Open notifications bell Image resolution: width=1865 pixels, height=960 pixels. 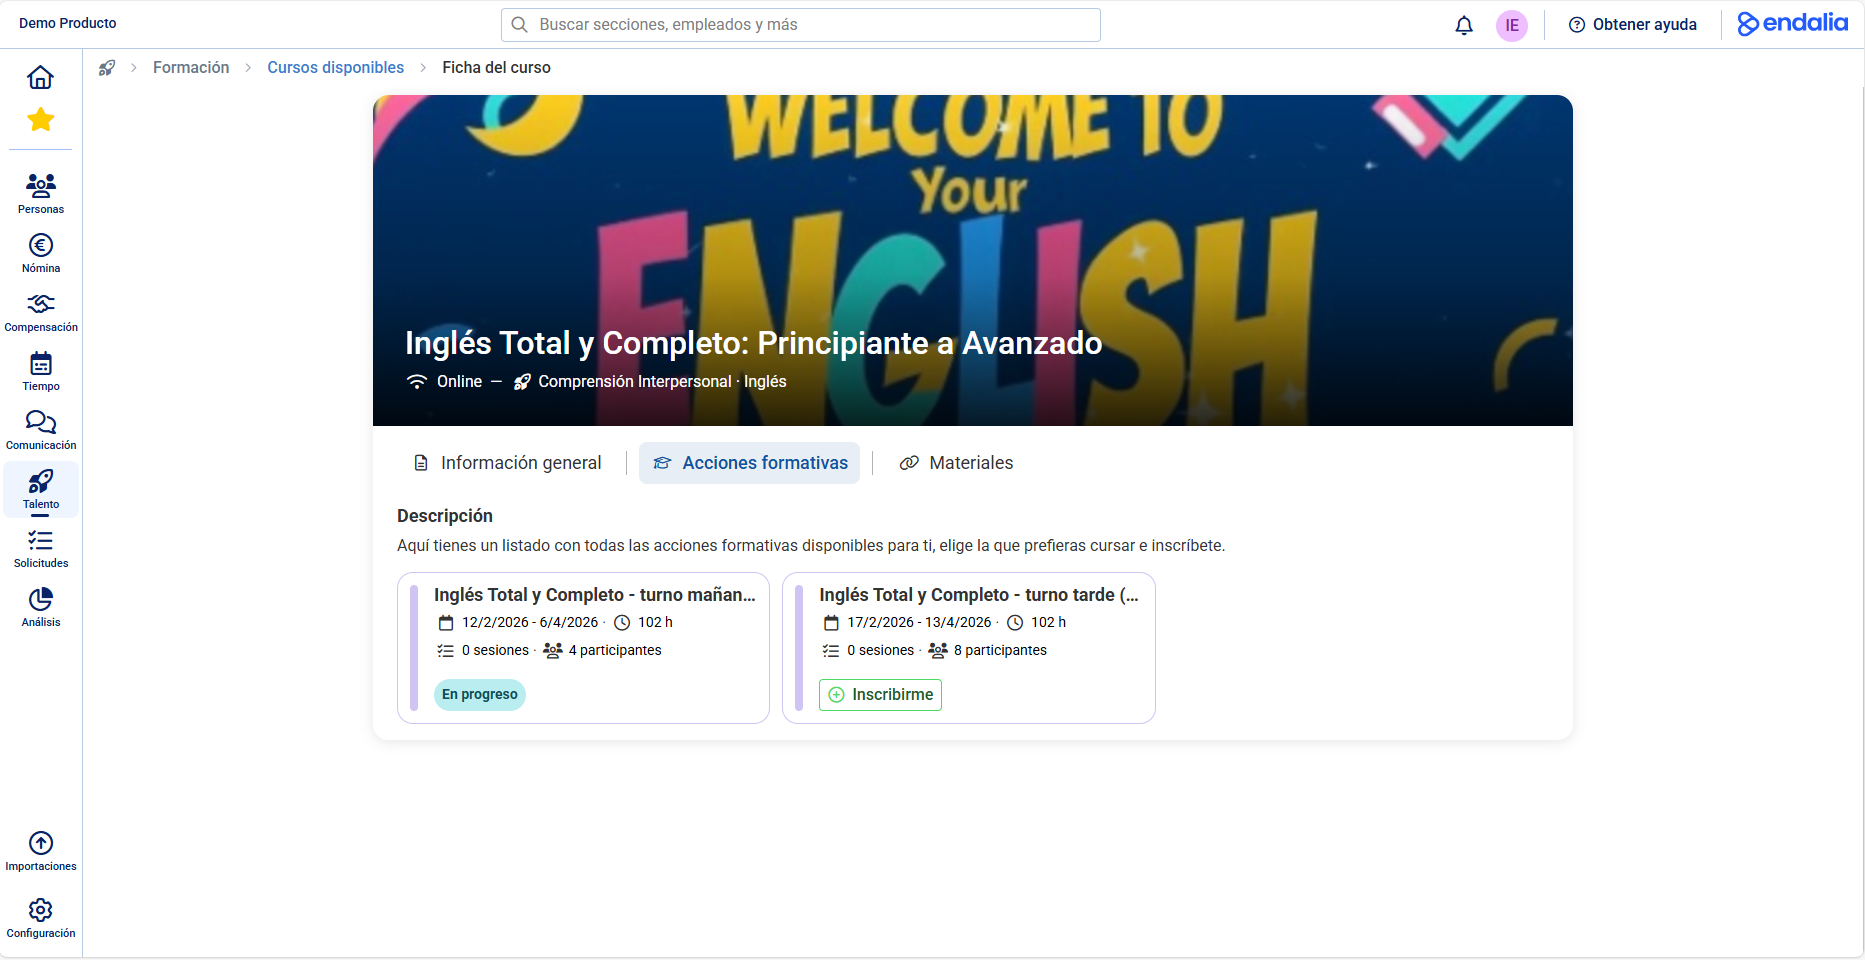pyautogui.click(x=1464, y=25)
